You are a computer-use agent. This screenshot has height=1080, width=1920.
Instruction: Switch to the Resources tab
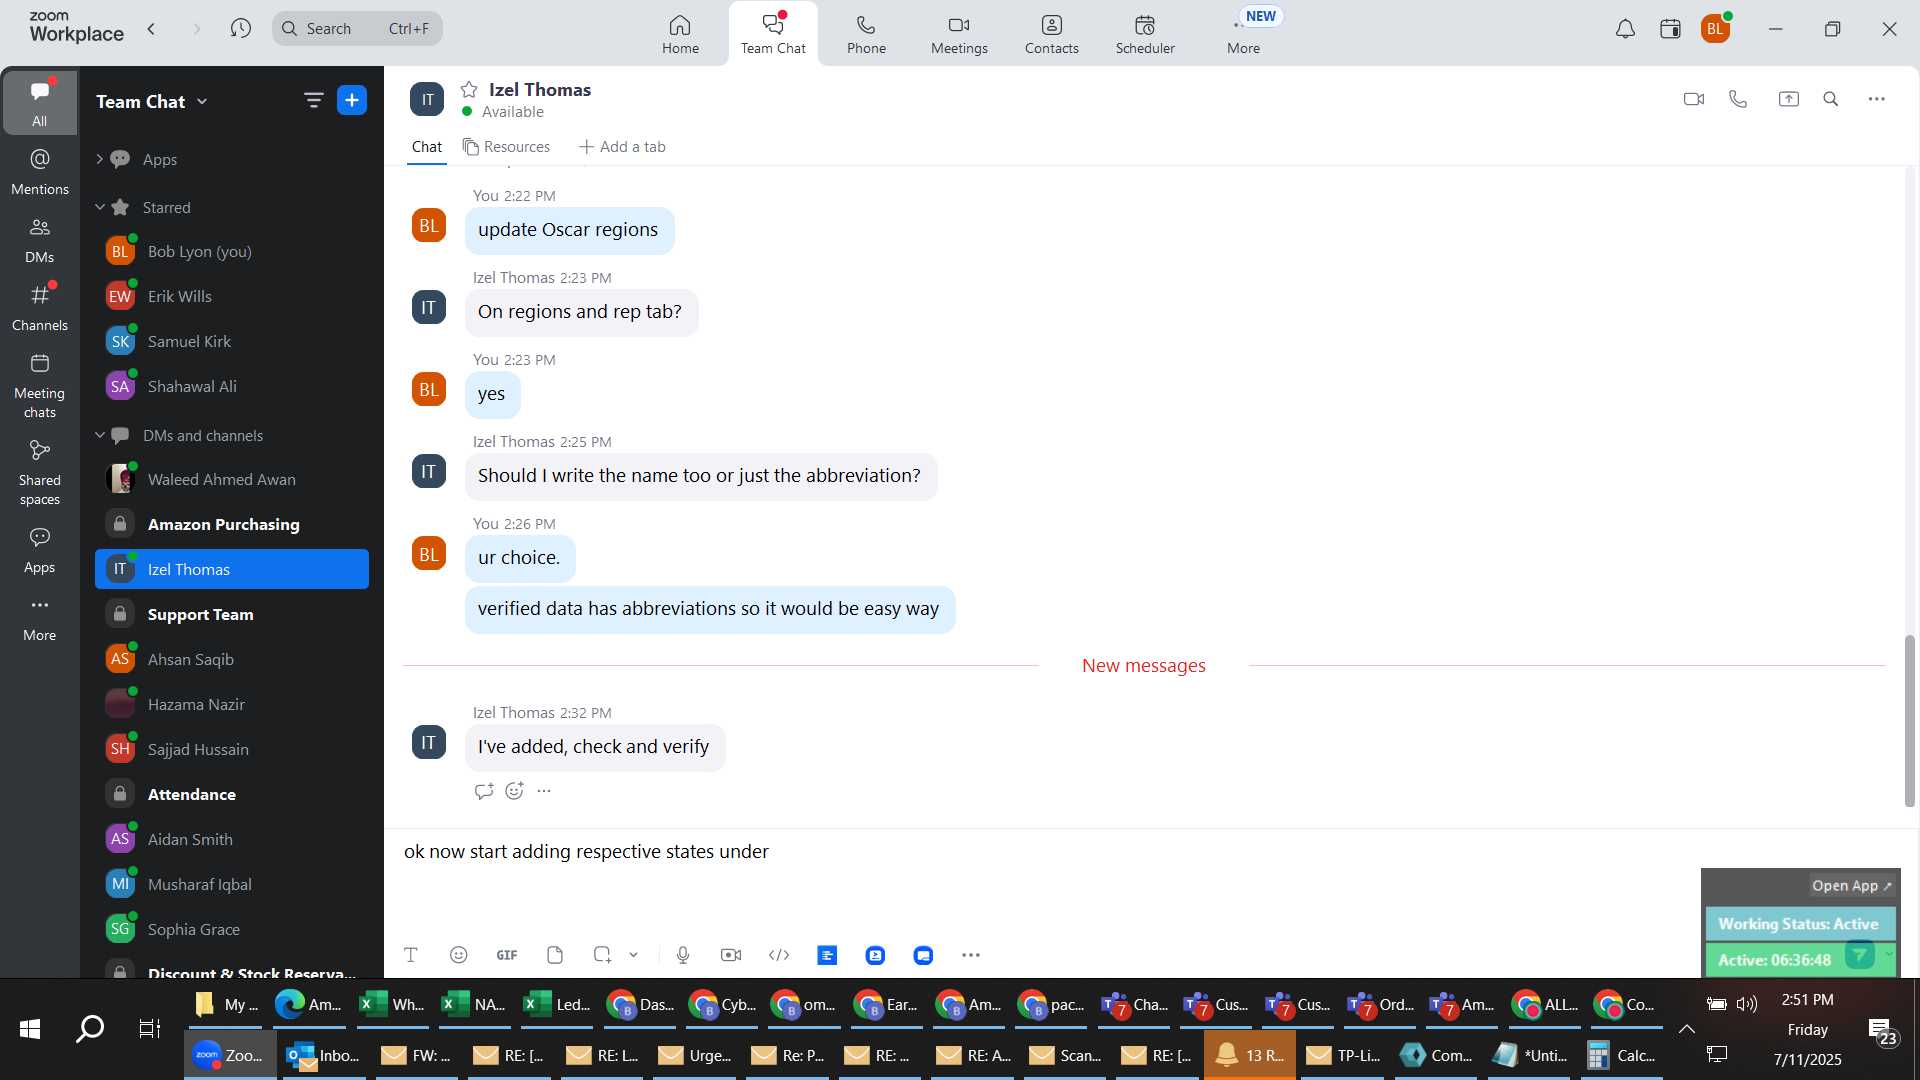tap(506, 147)
